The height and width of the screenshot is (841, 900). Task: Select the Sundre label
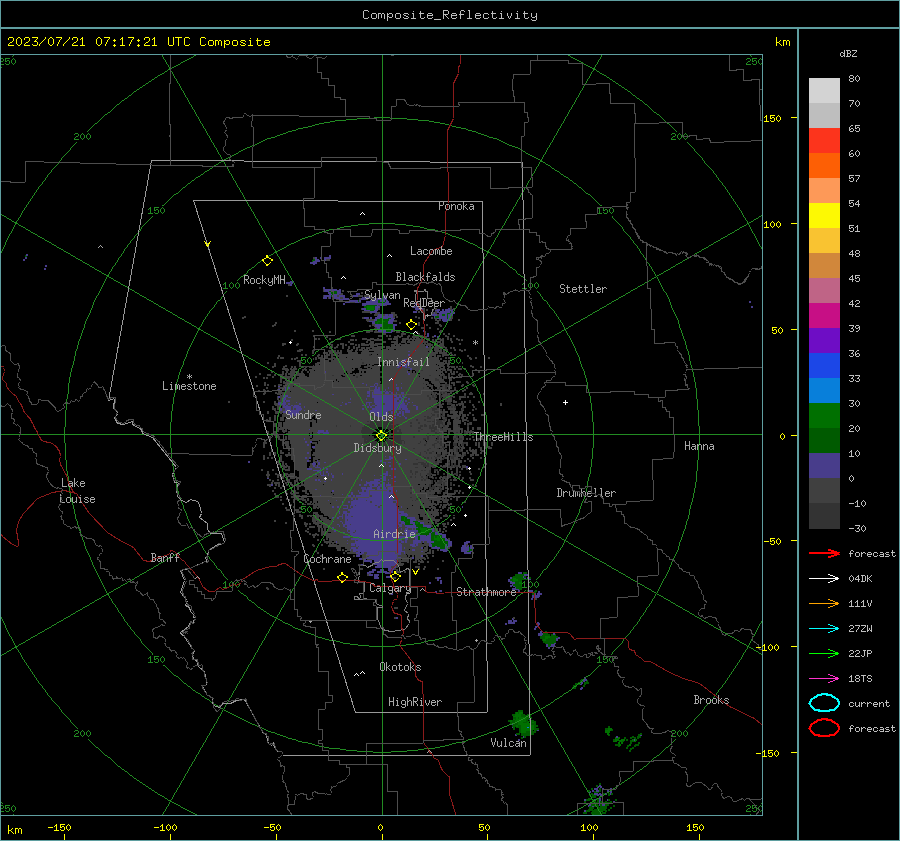303,414
